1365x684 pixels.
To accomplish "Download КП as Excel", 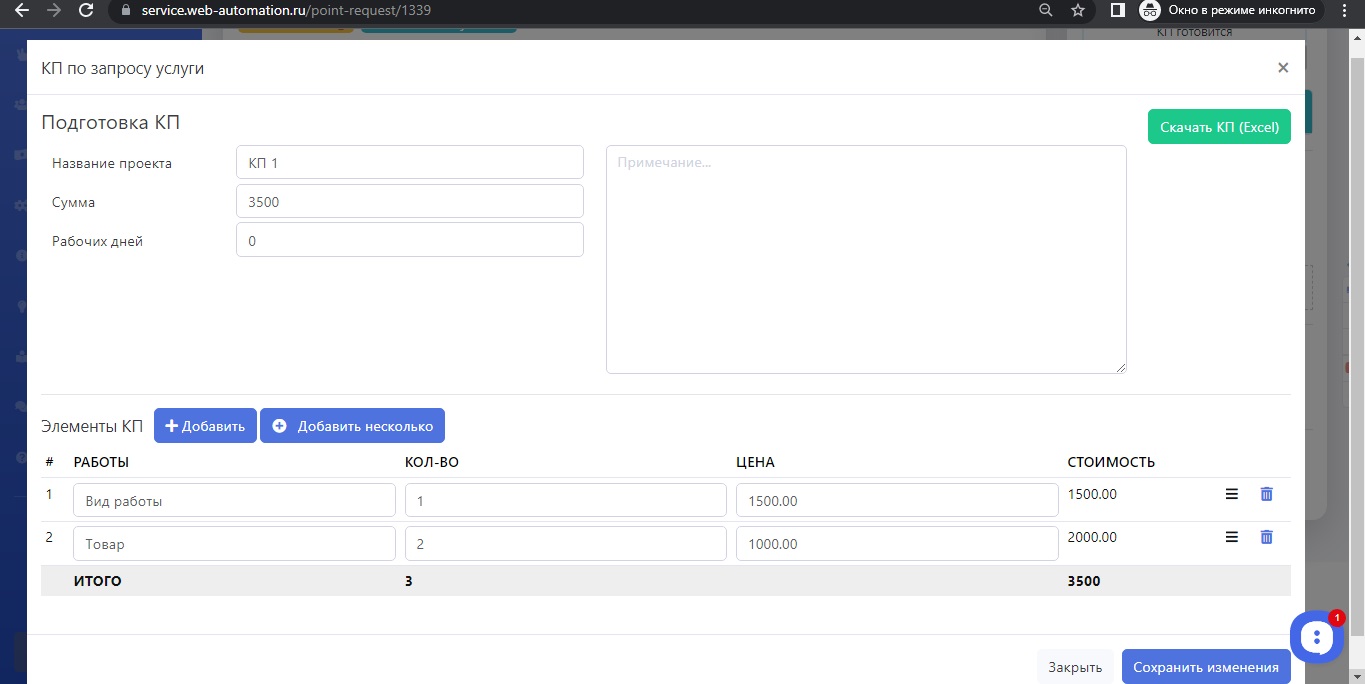I will click(x=1218, y=127).
